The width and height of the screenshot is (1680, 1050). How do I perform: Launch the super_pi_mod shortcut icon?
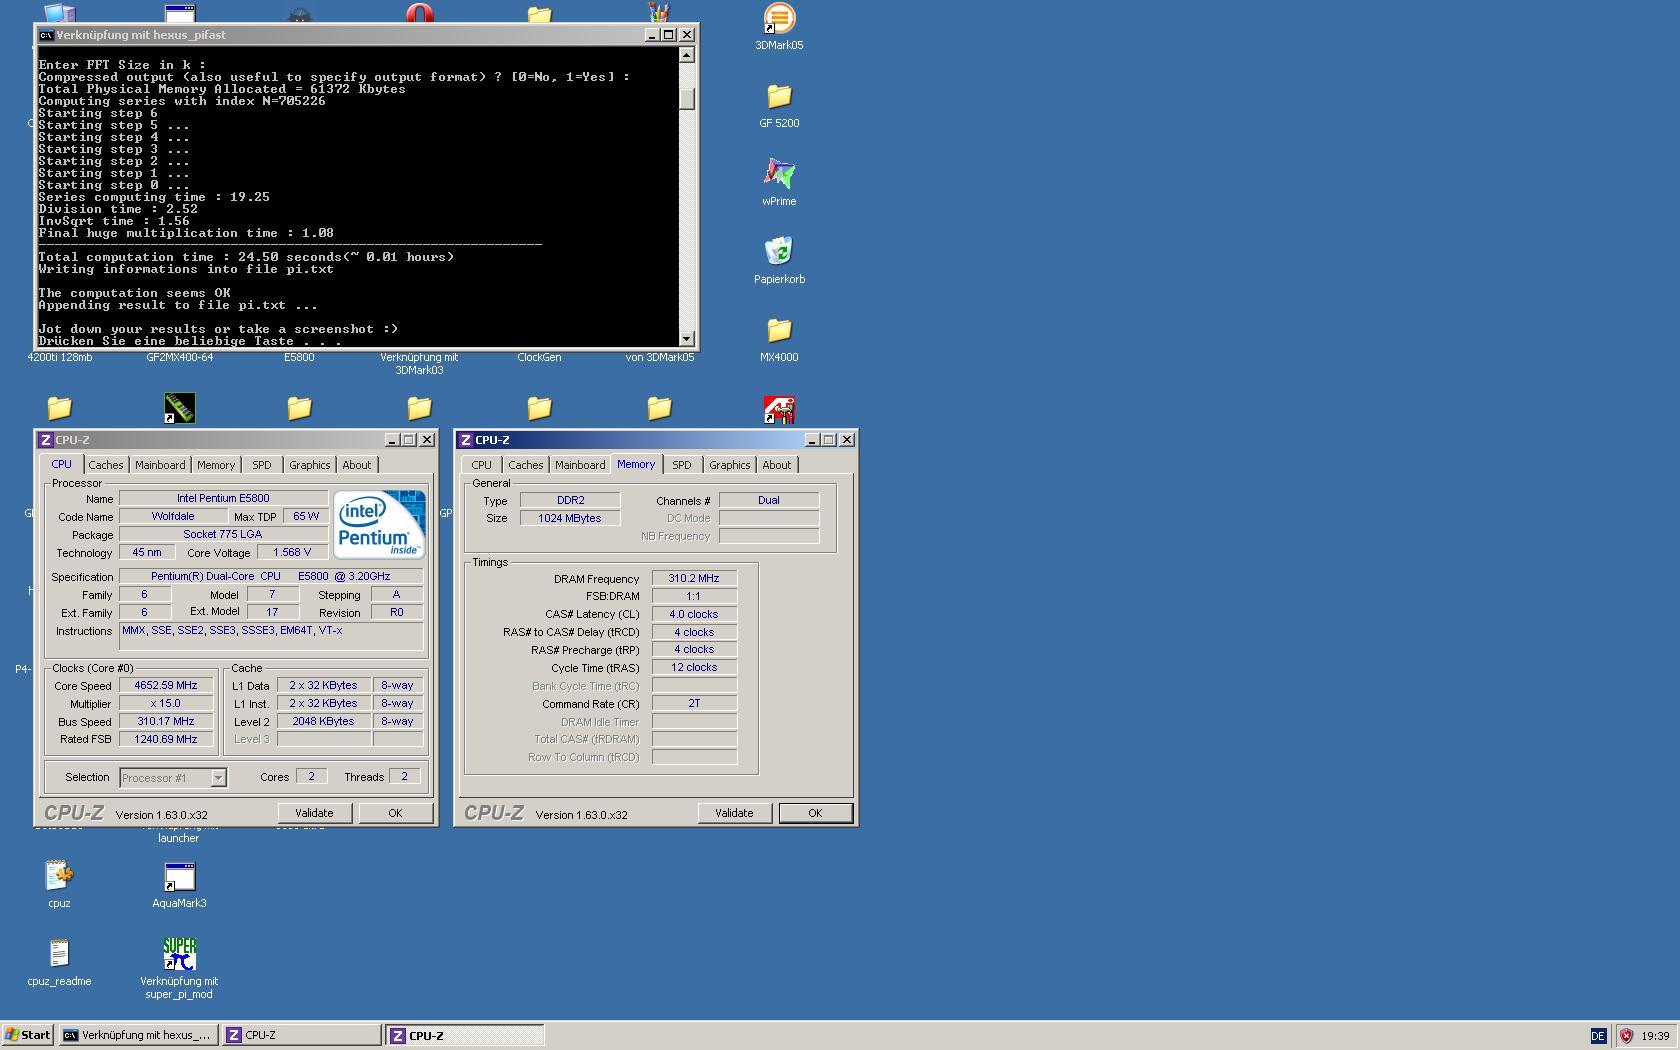pos(179,954)
